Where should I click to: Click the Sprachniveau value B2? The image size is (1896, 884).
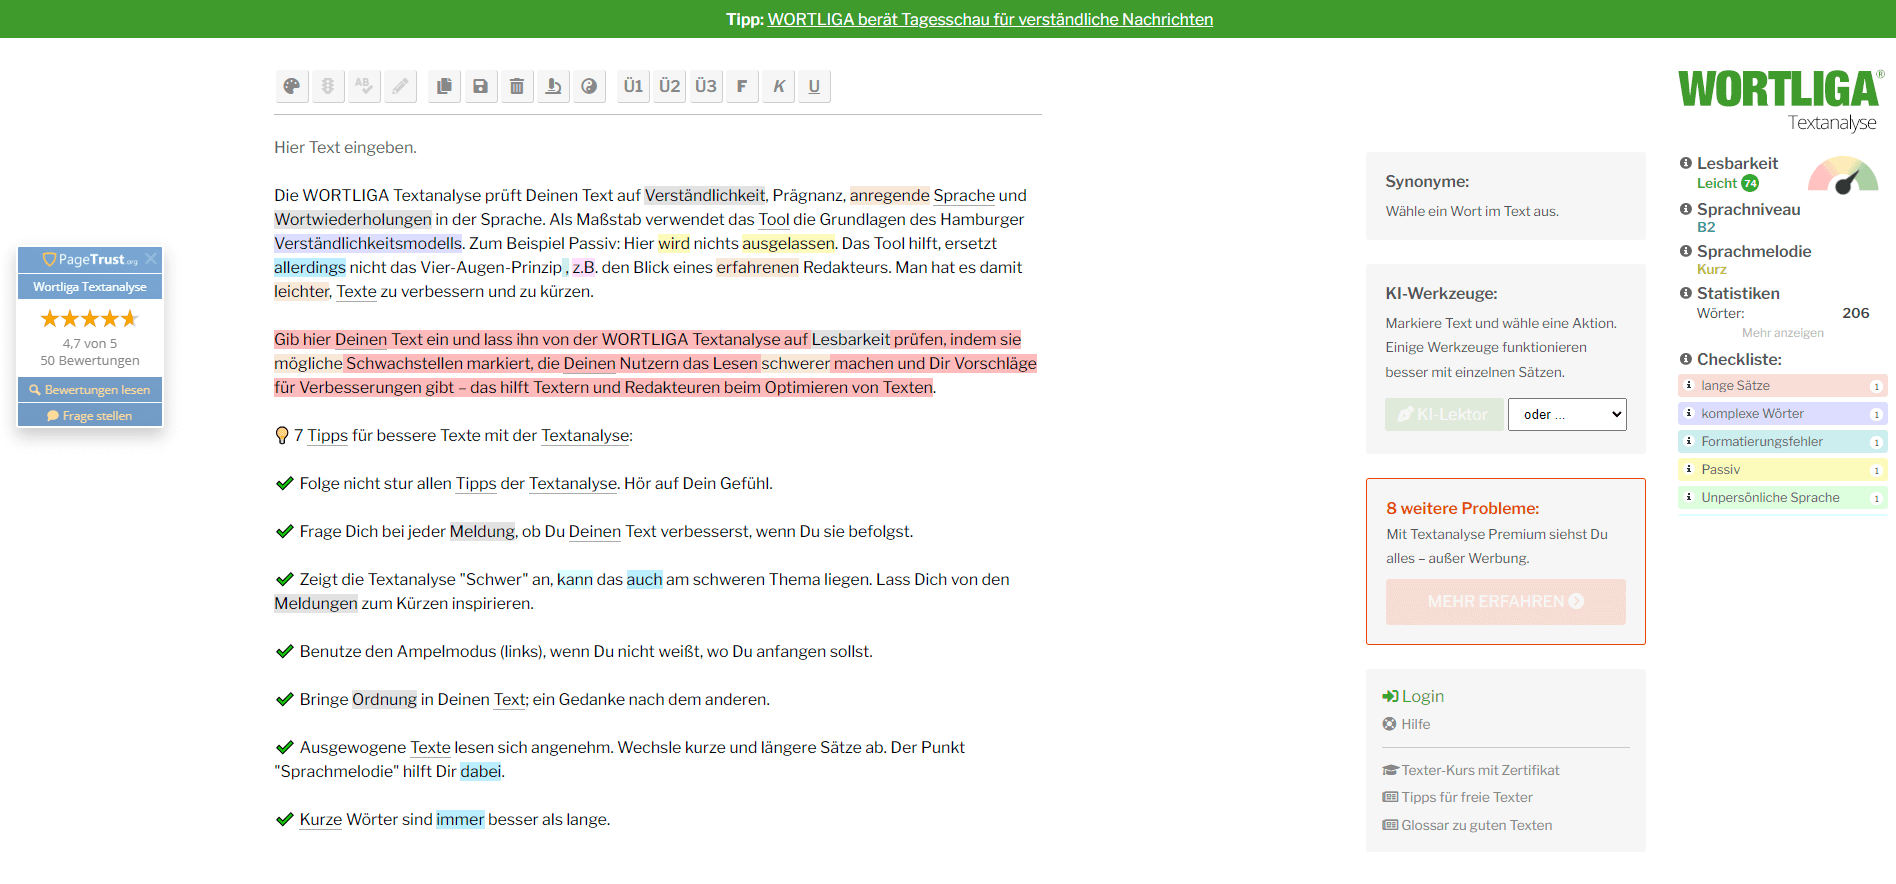point(1706,227)
